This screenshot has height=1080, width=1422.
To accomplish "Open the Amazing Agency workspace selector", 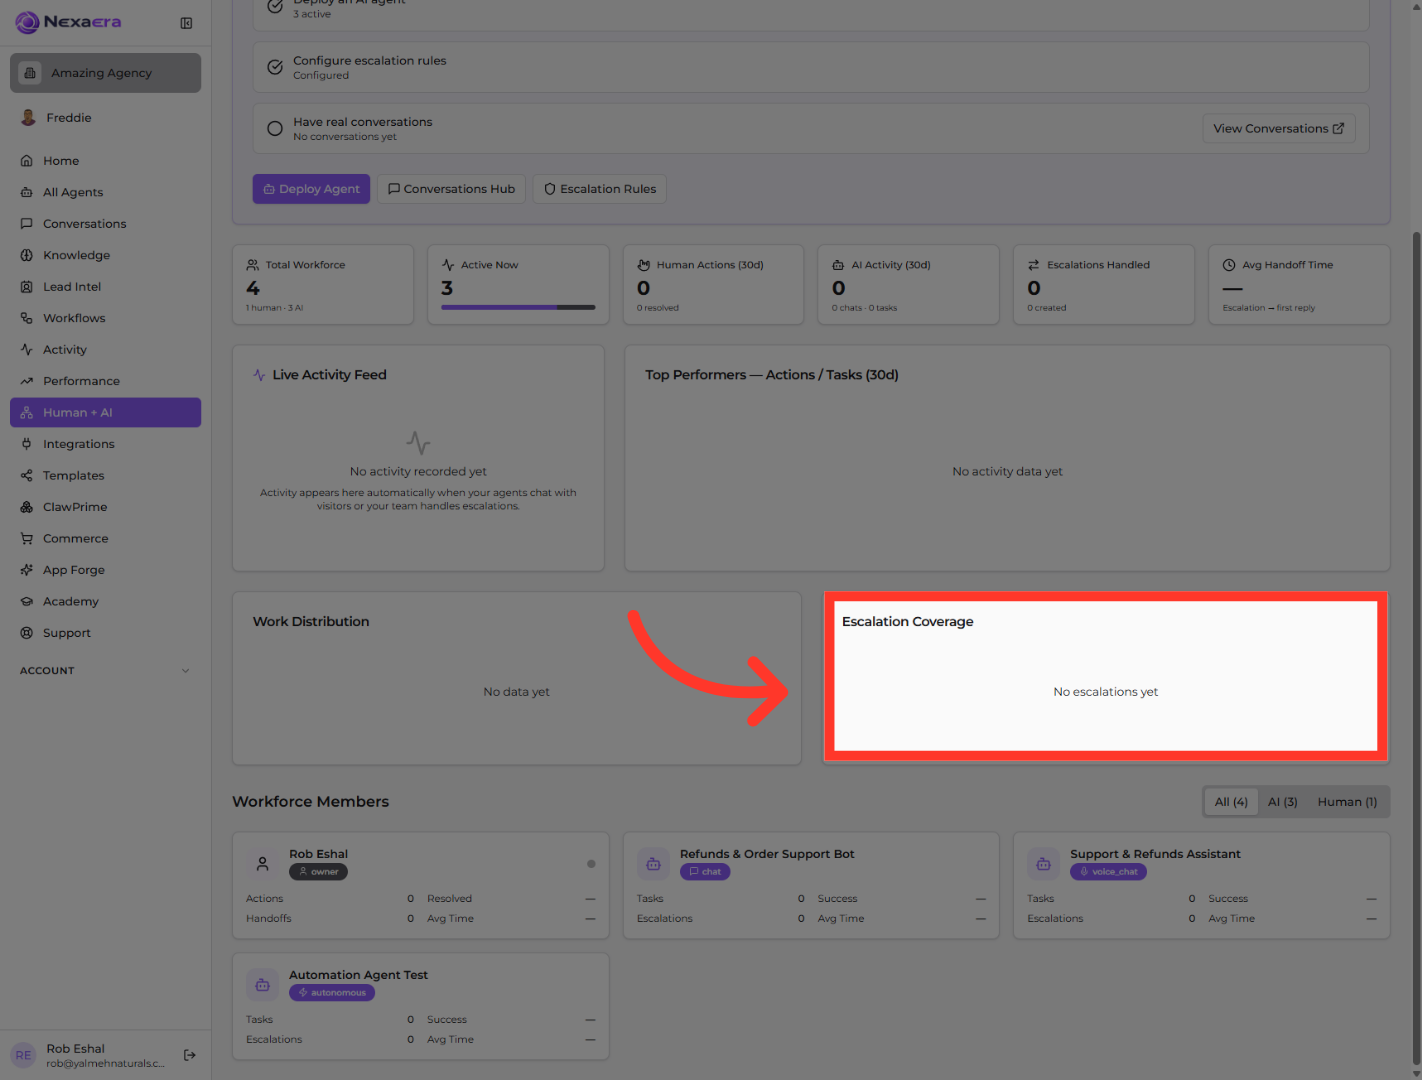I will [105, 73].
